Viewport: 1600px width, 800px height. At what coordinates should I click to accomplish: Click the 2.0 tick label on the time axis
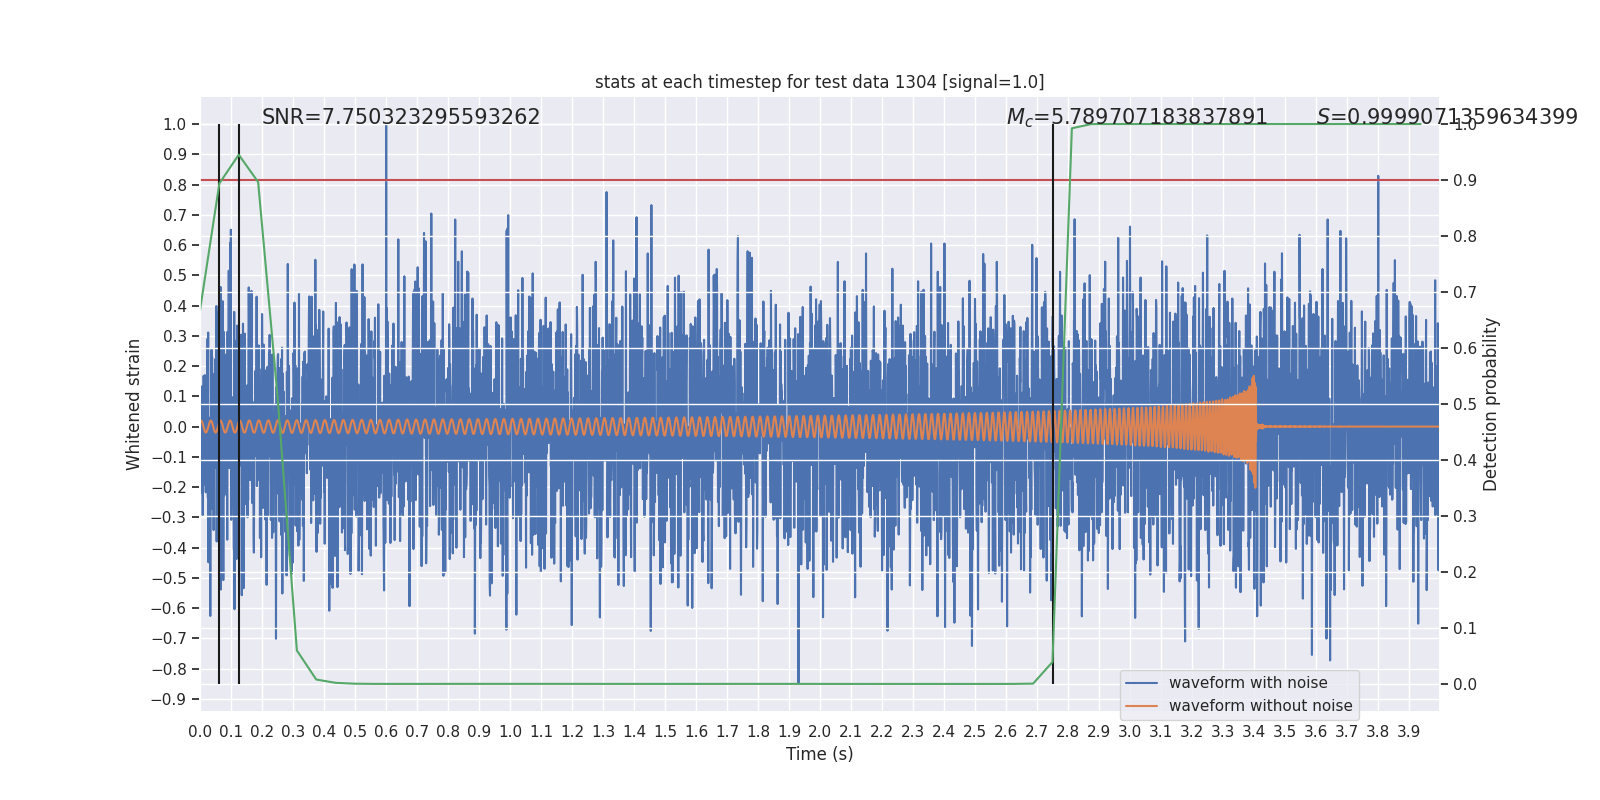coord(819,732)
